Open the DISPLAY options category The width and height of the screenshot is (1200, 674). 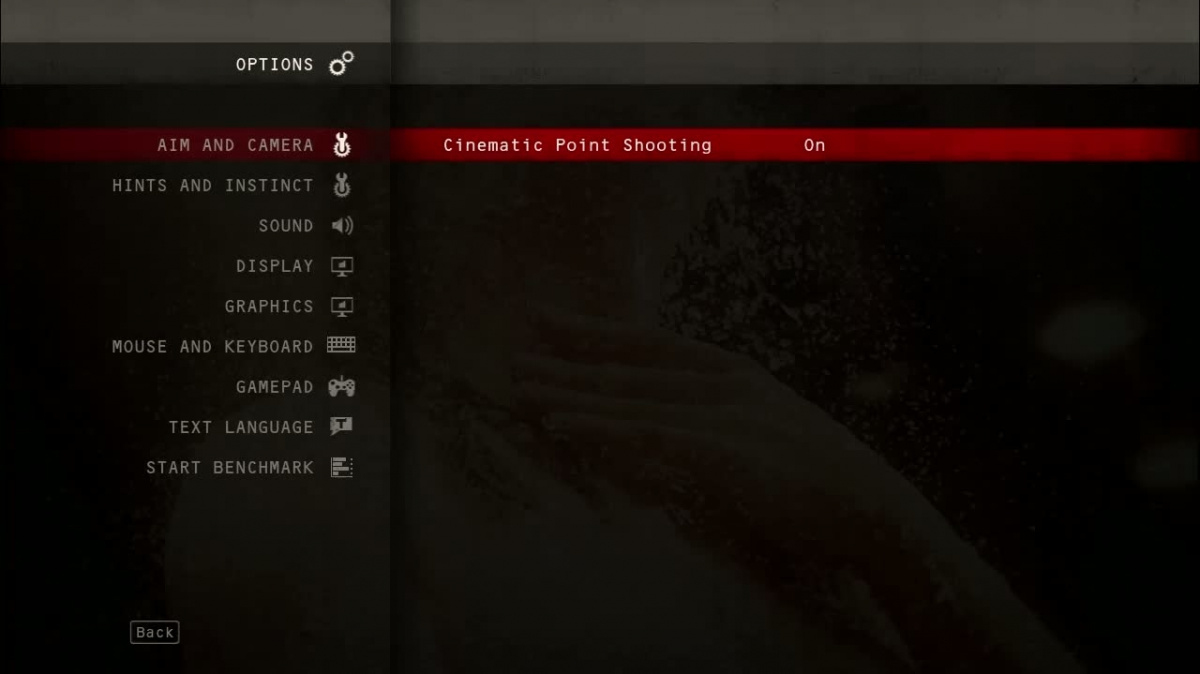pos(275,266)
